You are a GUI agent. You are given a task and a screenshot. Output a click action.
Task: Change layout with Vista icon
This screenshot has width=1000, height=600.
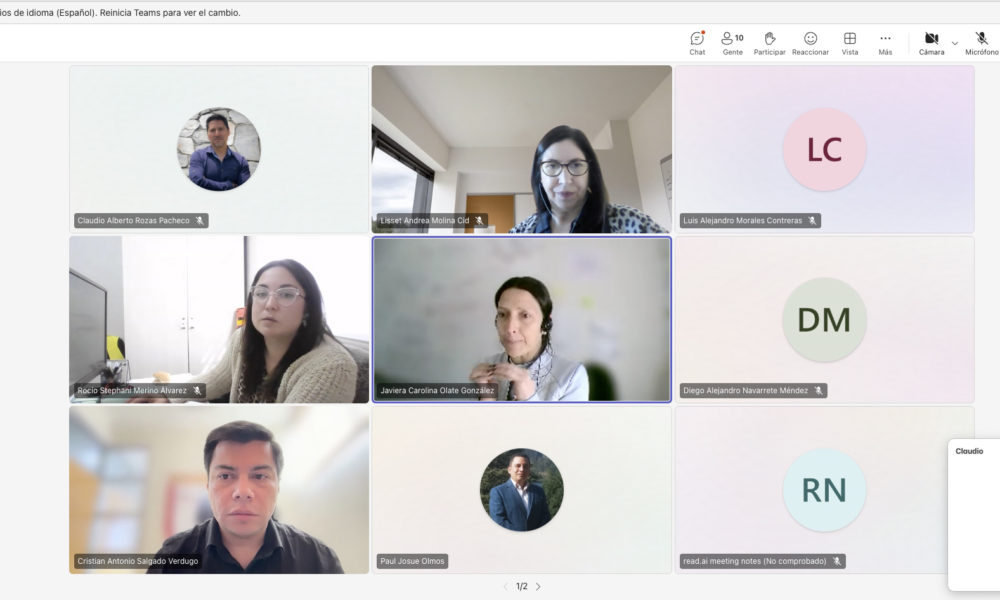click(x=849, y=42)
